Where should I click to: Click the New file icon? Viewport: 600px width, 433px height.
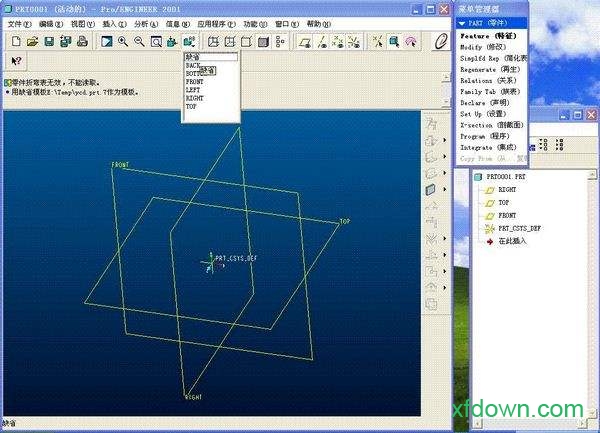tap(16, 41)
